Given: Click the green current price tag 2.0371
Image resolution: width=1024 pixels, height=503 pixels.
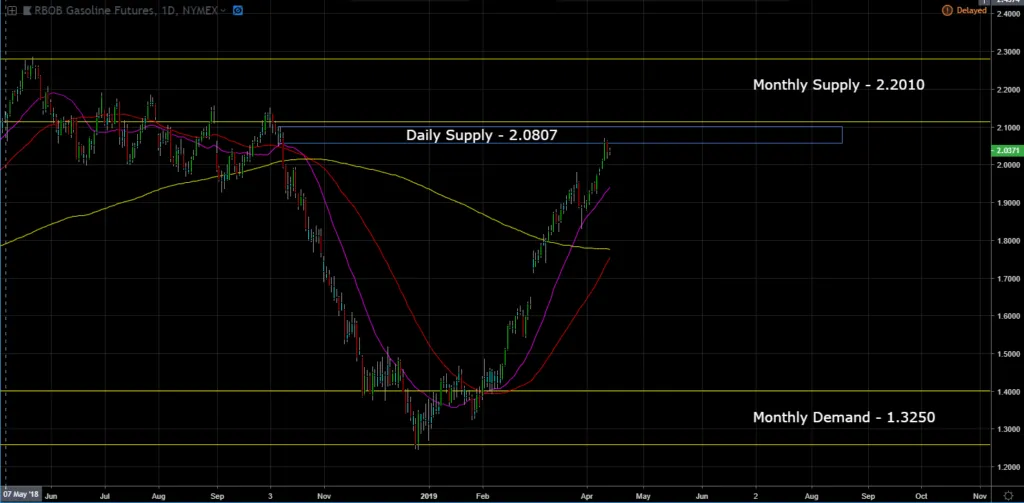Looking at the screenshot, I should 1006,150.
